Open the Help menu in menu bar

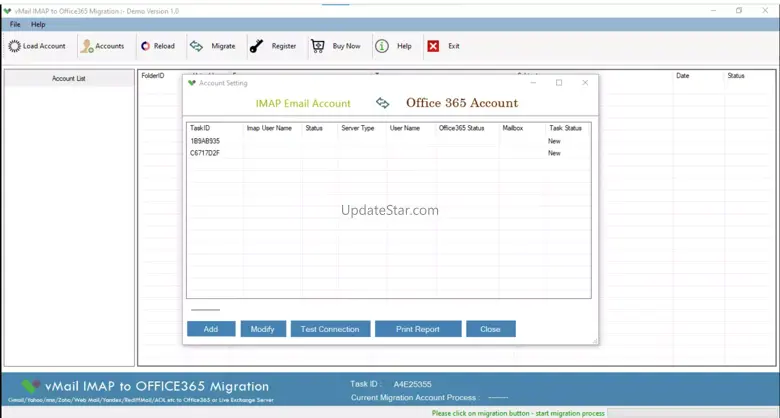tap(38, 24)
